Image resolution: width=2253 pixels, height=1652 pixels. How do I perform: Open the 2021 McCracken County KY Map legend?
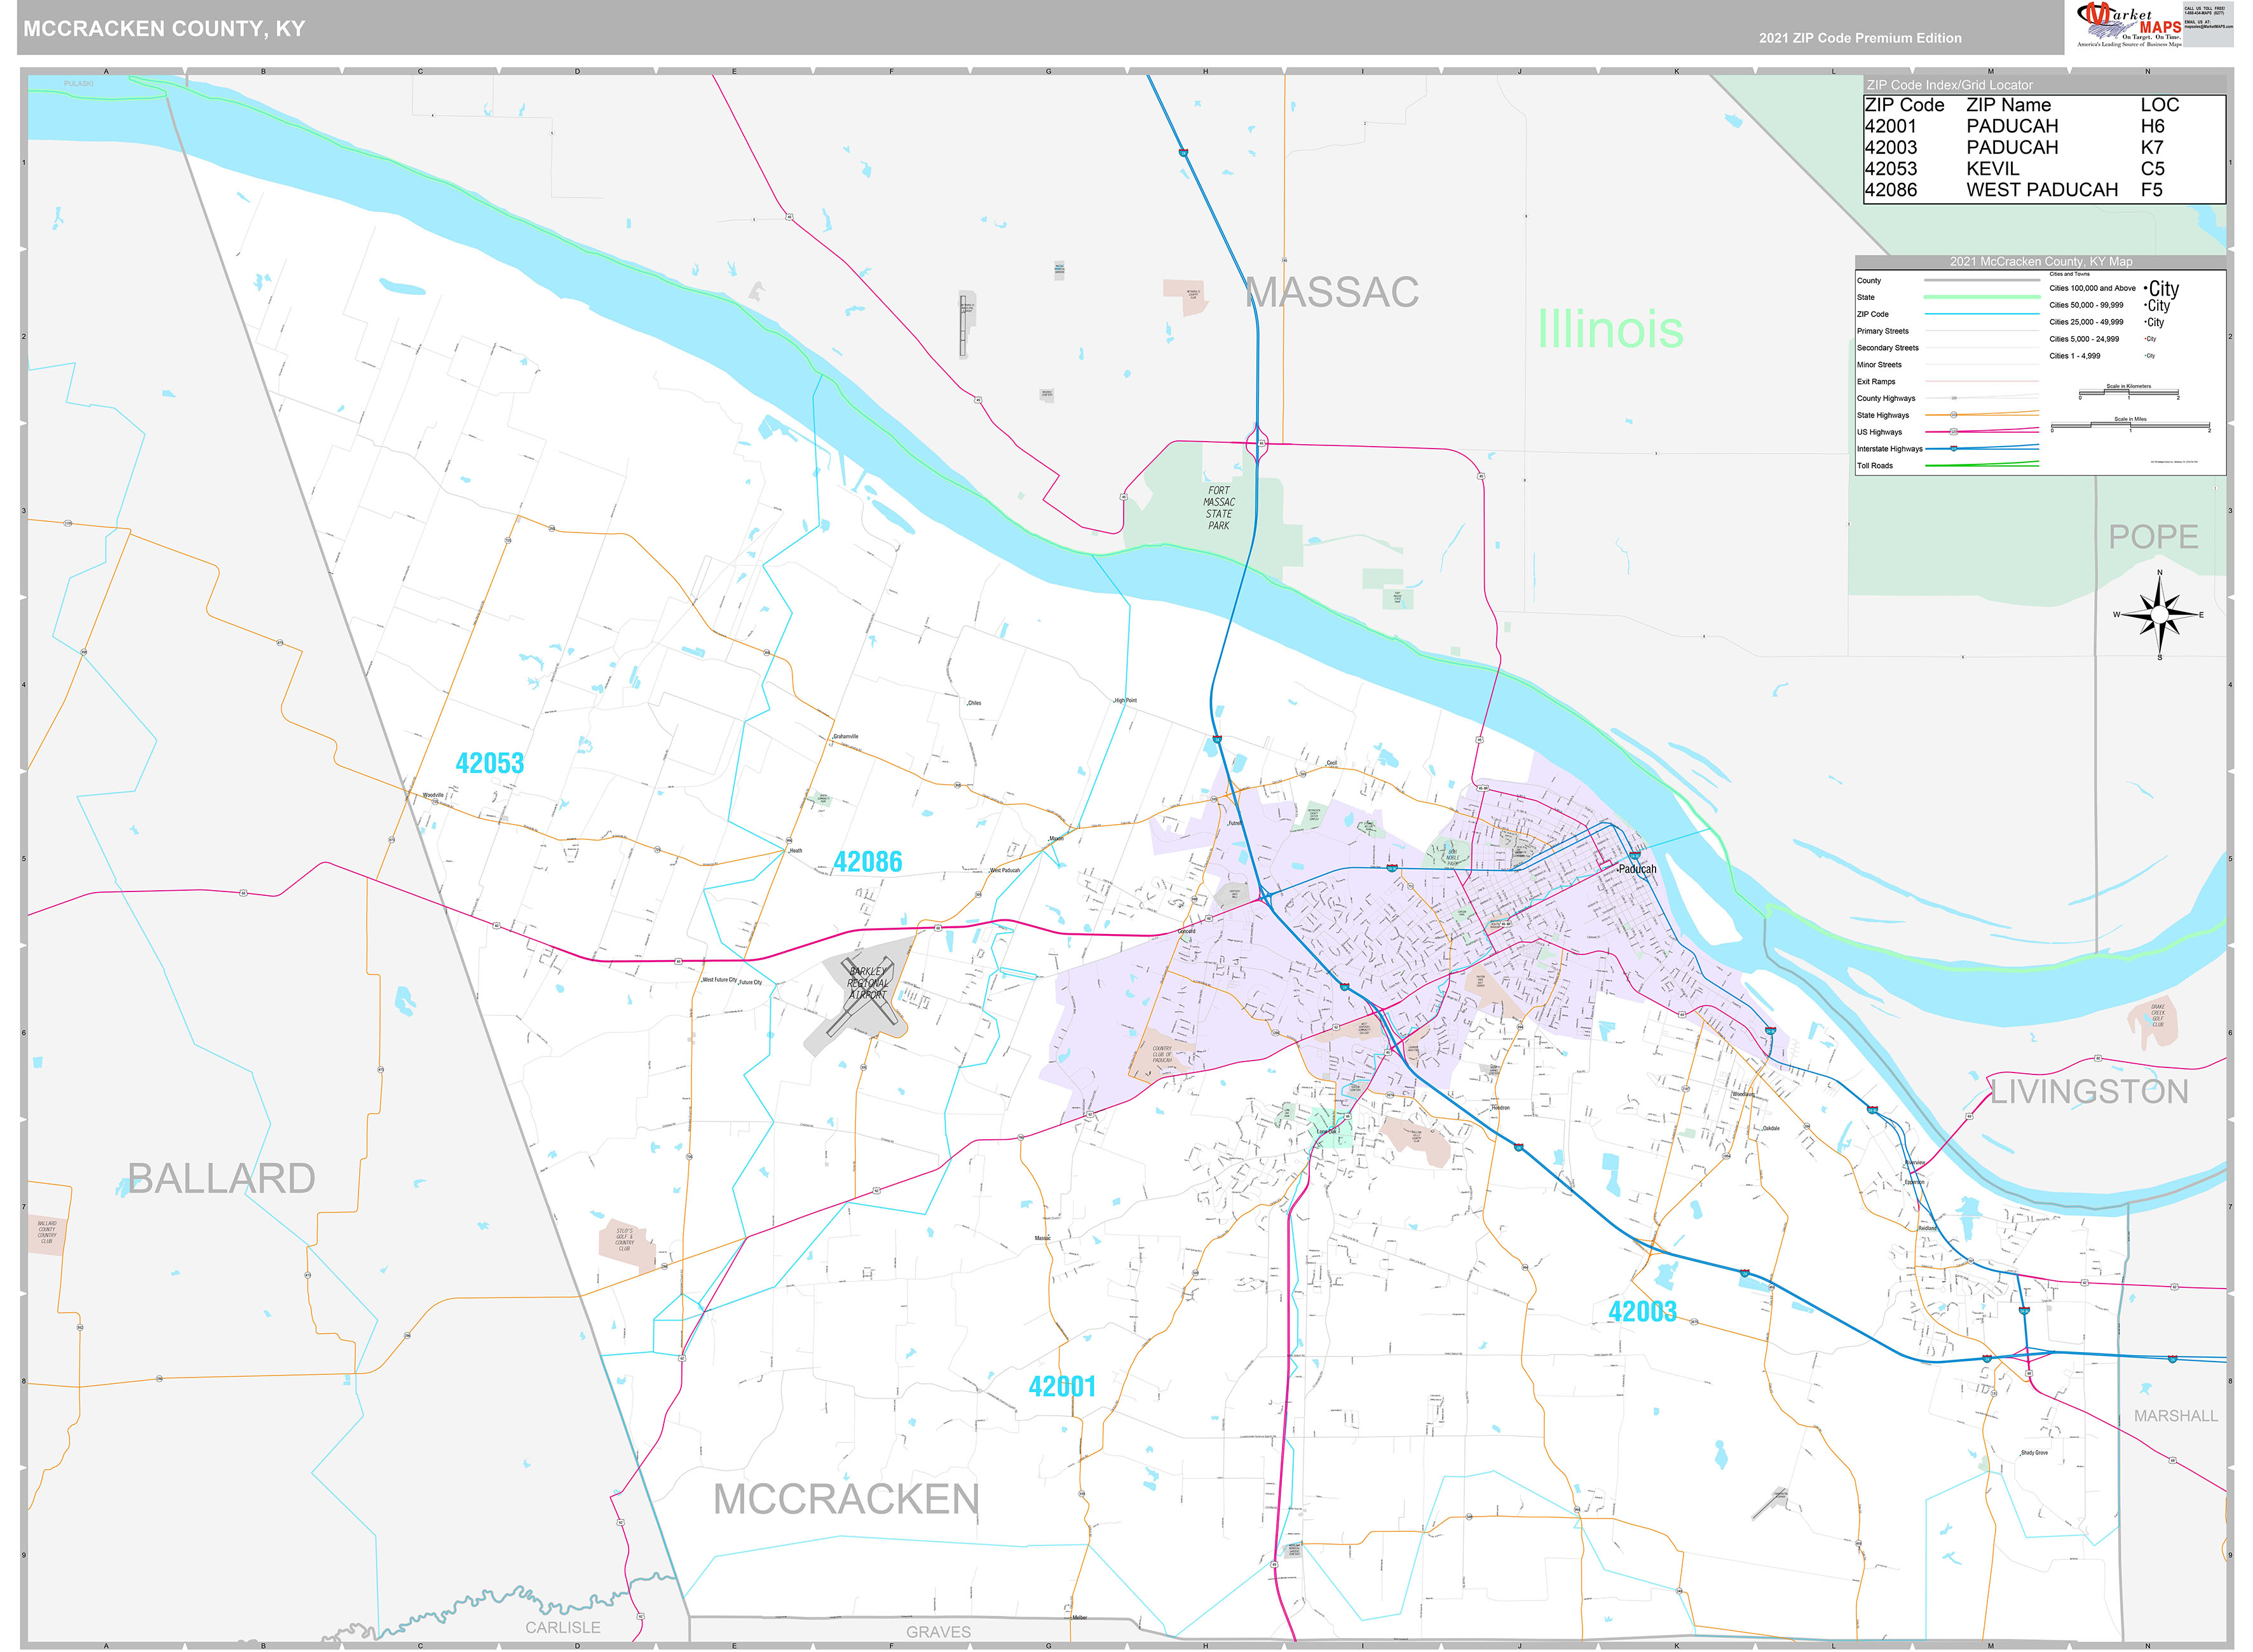click(2041, 261)
